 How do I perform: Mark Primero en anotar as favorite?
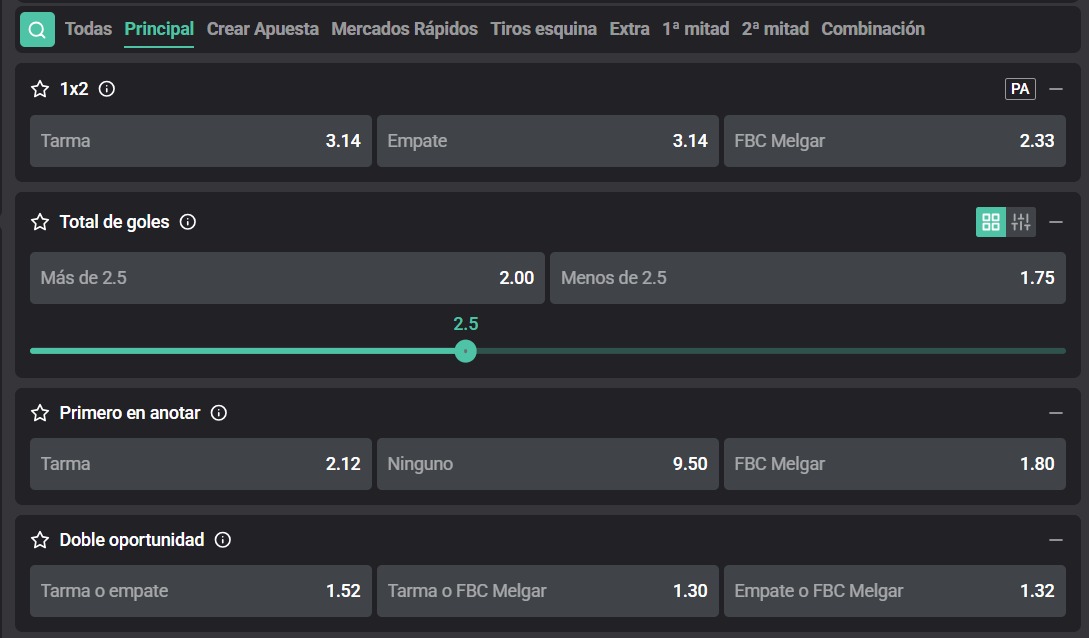(x=40, y=413)
